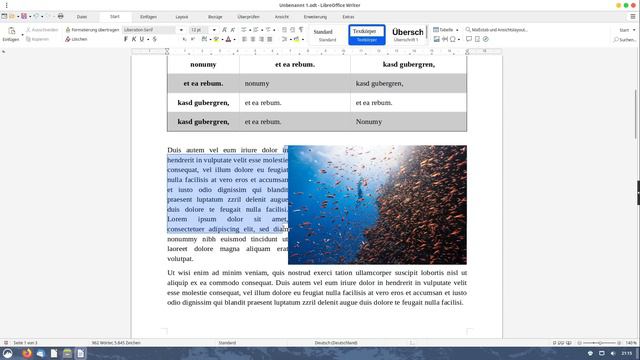Toggle underline formatting
The image size is (640, 360).
[142, 39]
